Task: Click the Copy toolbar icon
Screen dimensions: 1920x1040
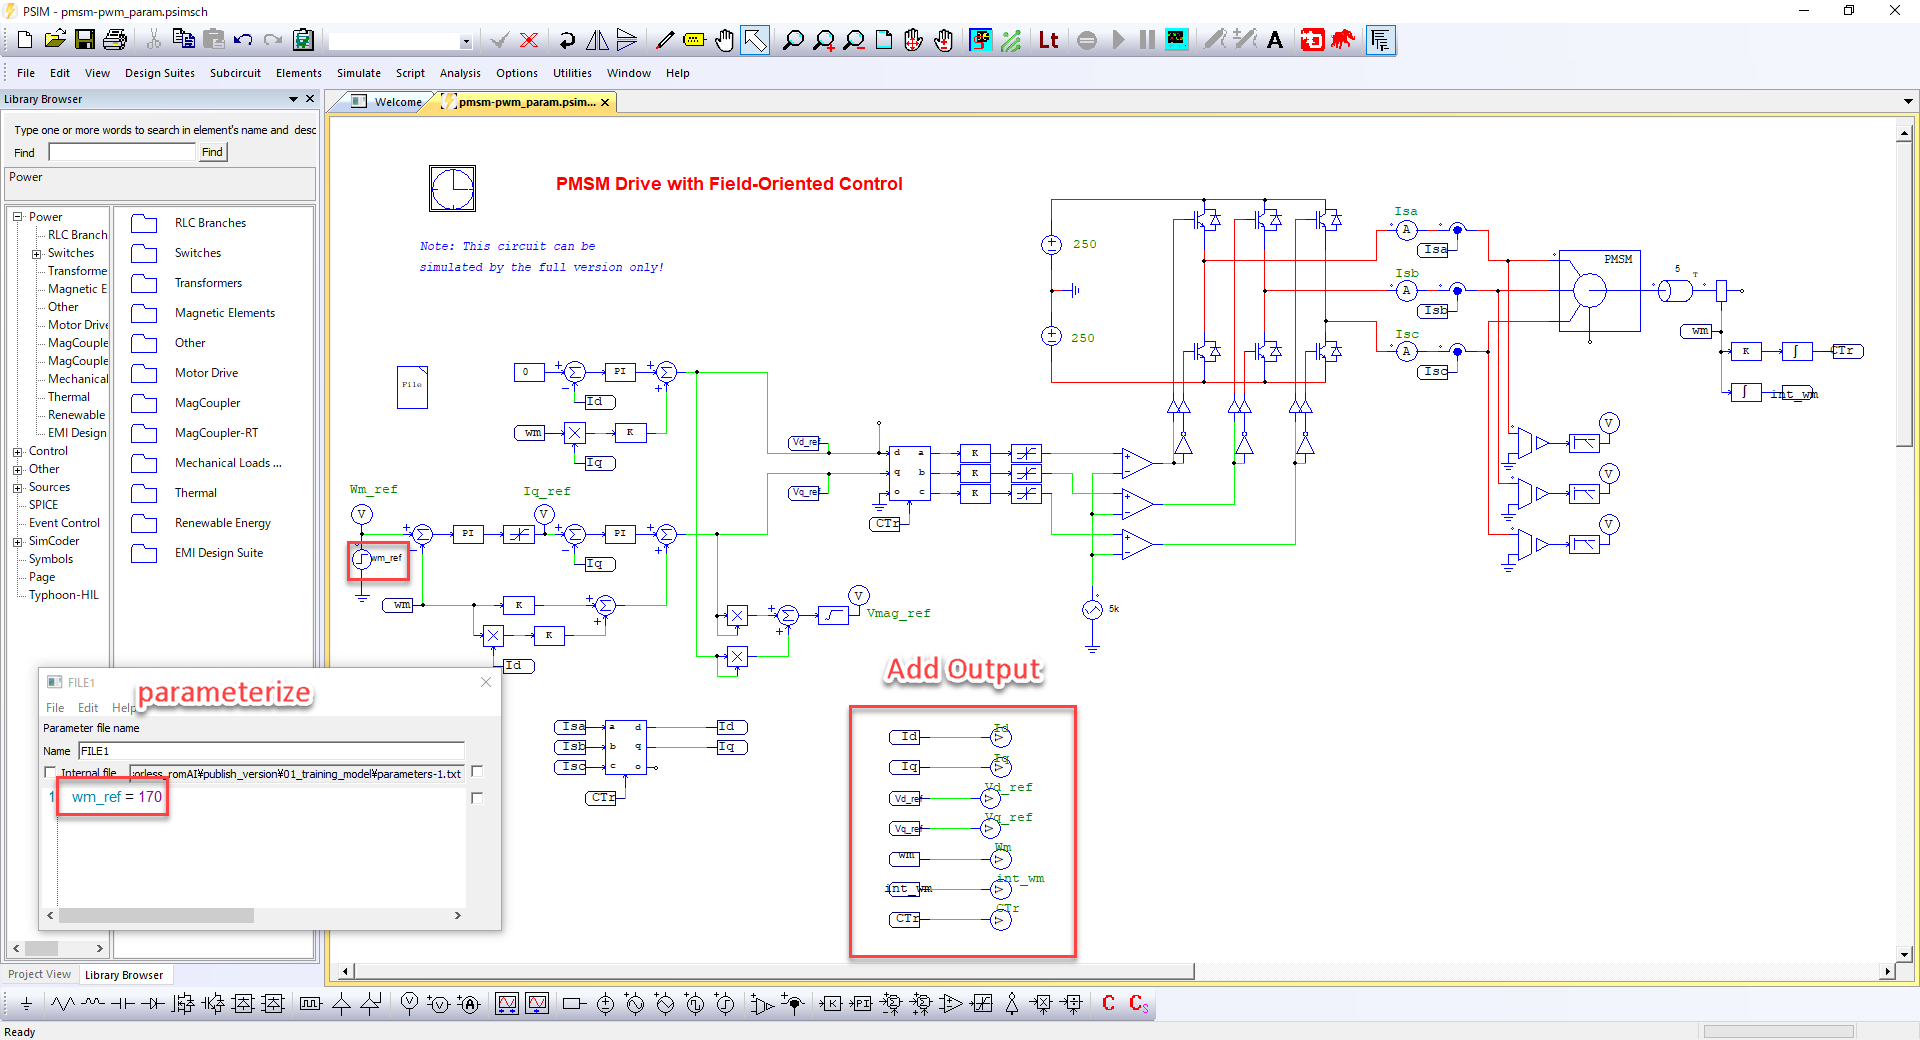Action: 183,40
